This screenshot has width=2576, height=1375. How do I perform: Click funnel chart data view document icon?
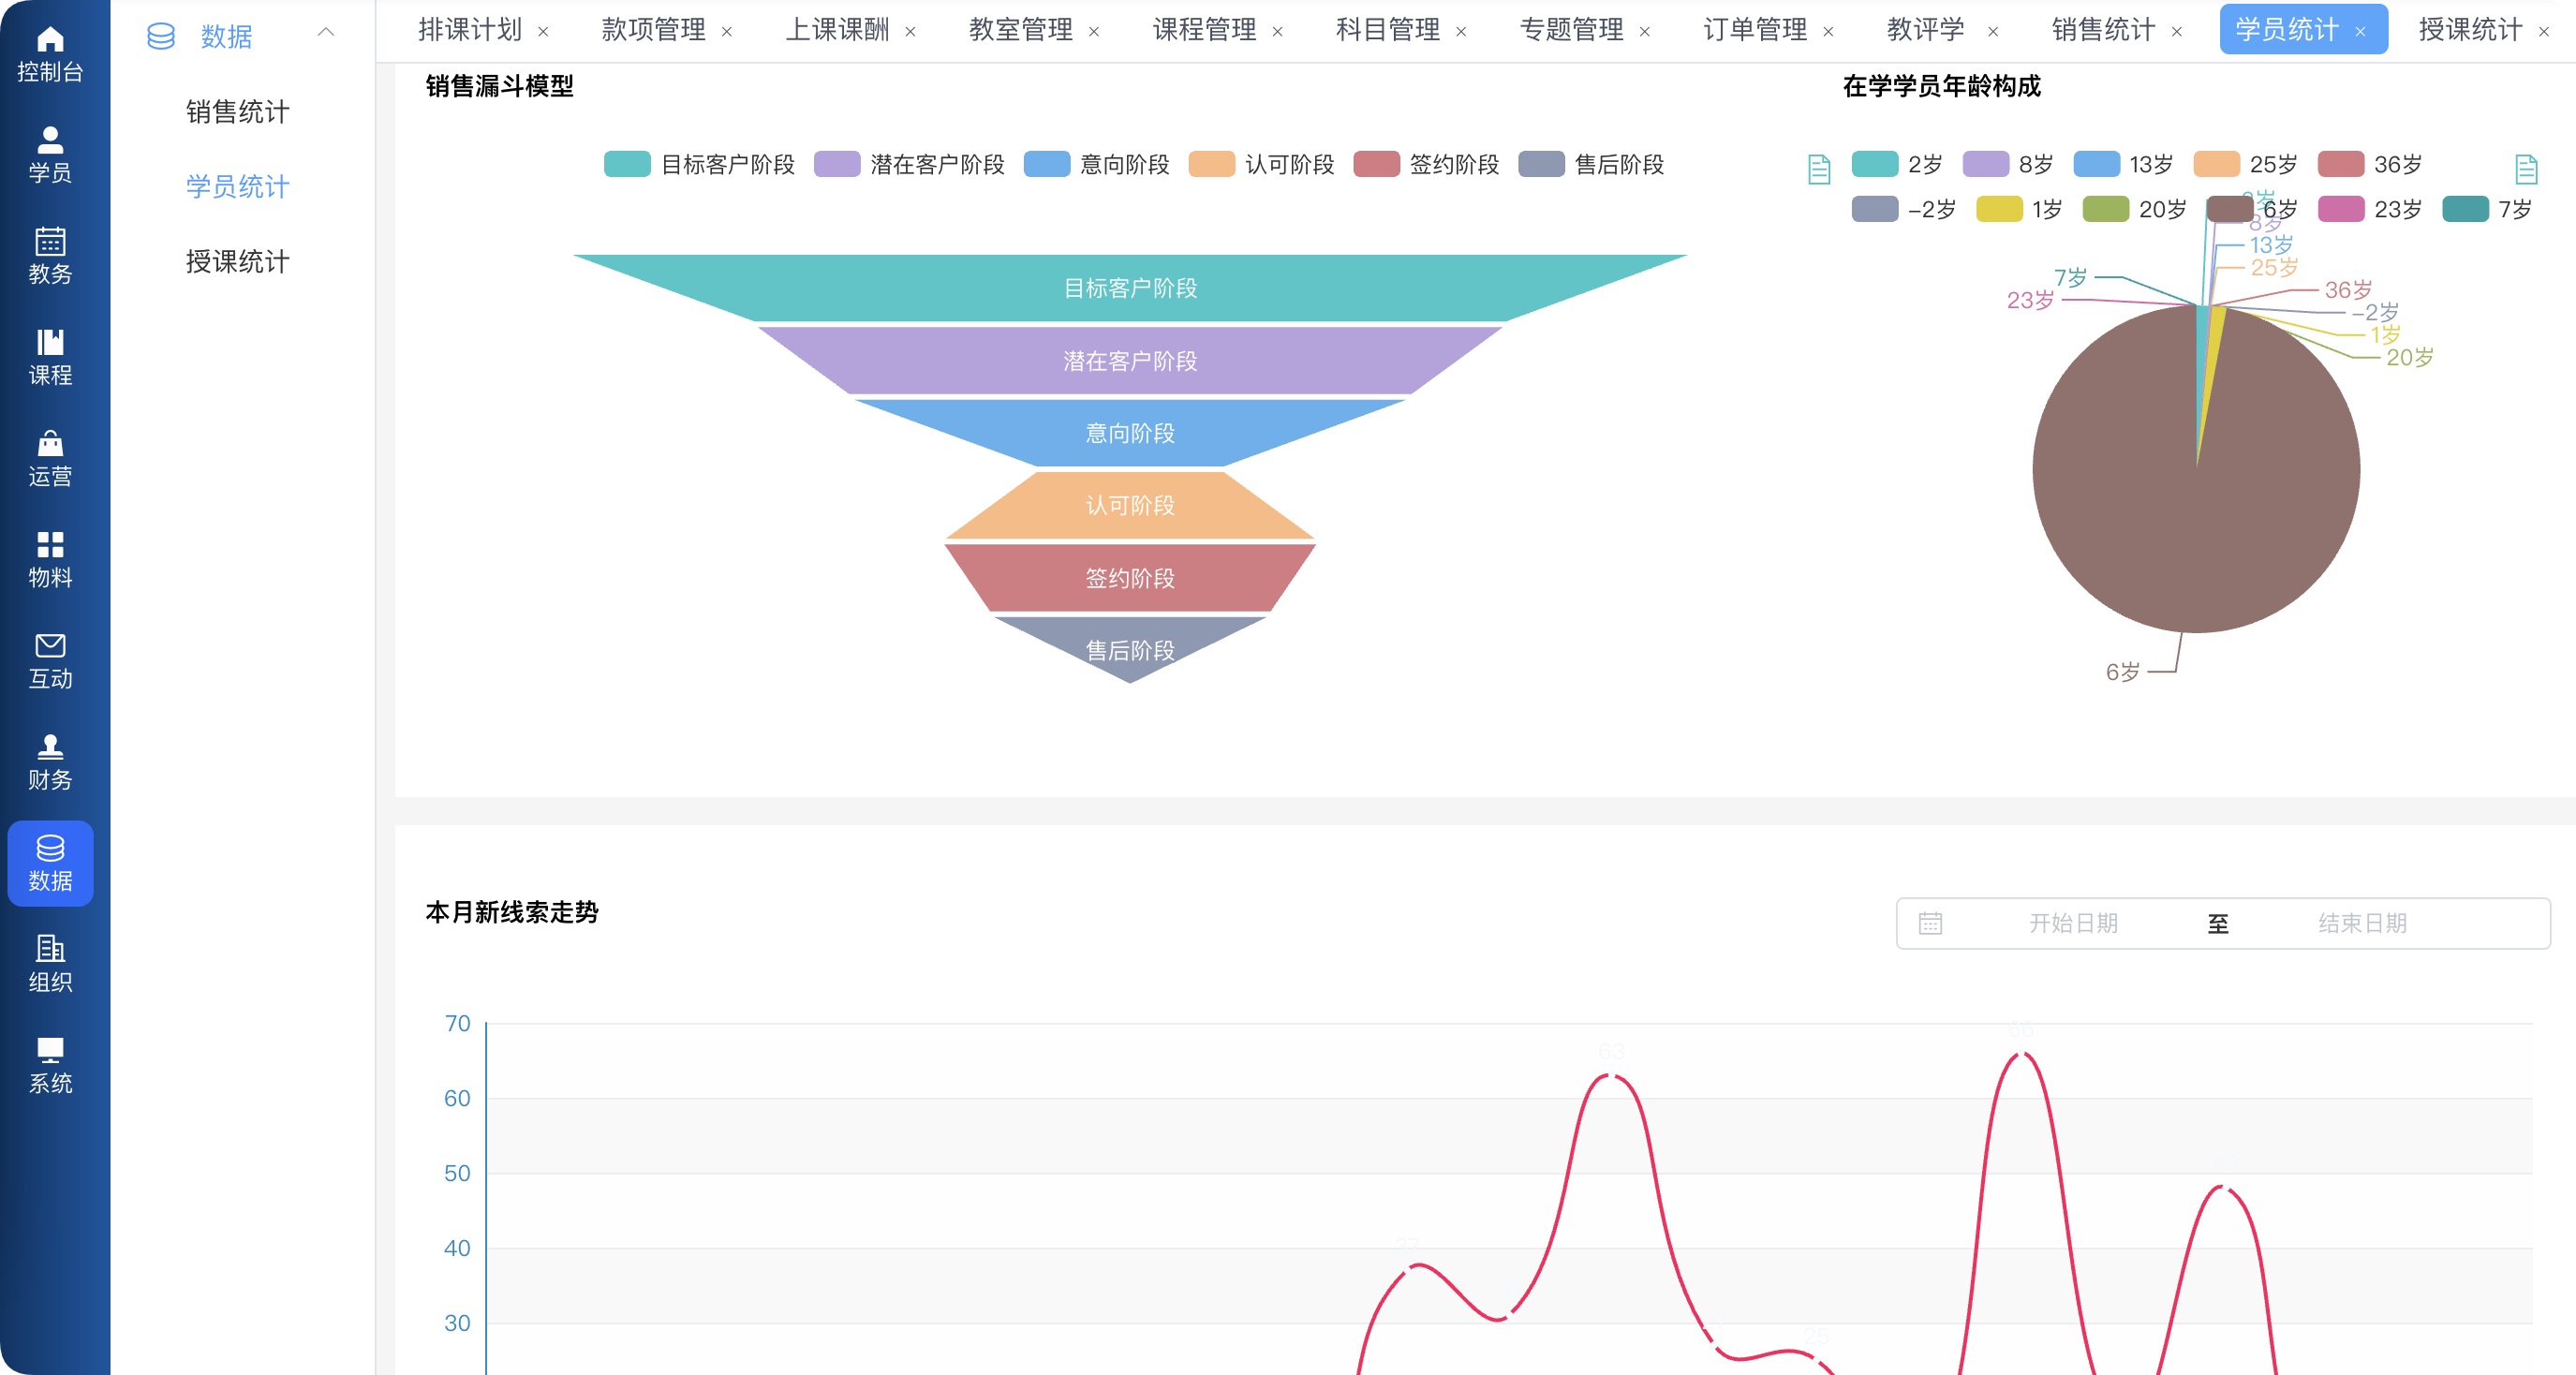click(x=1819, y=170)
